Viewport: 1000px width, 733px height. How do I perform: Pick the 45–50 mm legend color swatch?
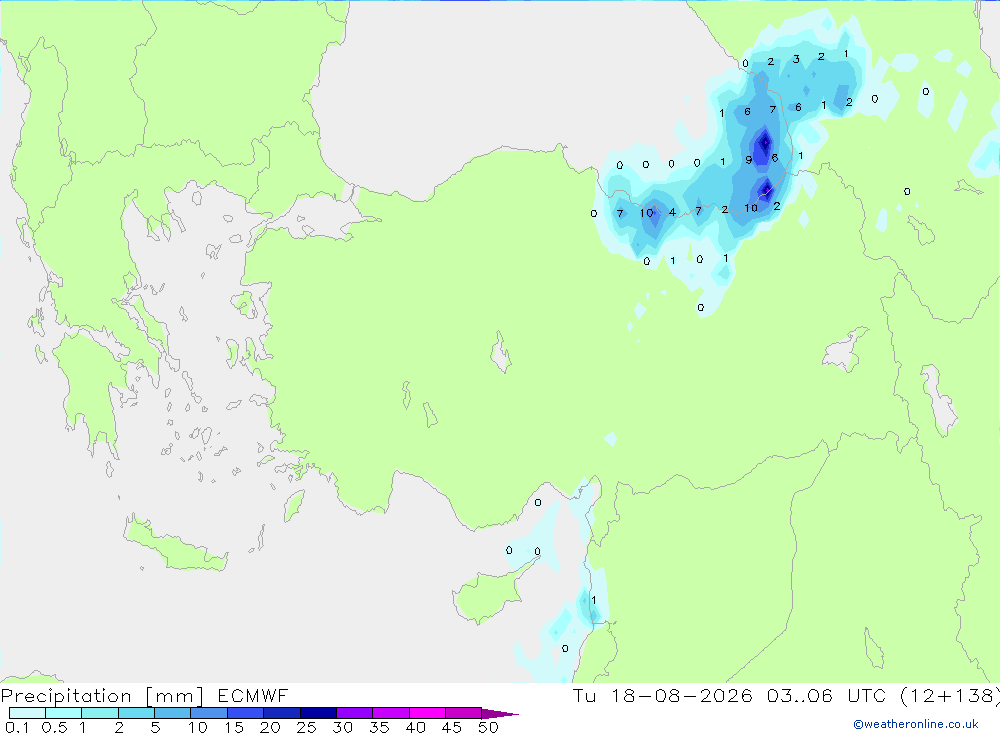click(x=464, y=713)
